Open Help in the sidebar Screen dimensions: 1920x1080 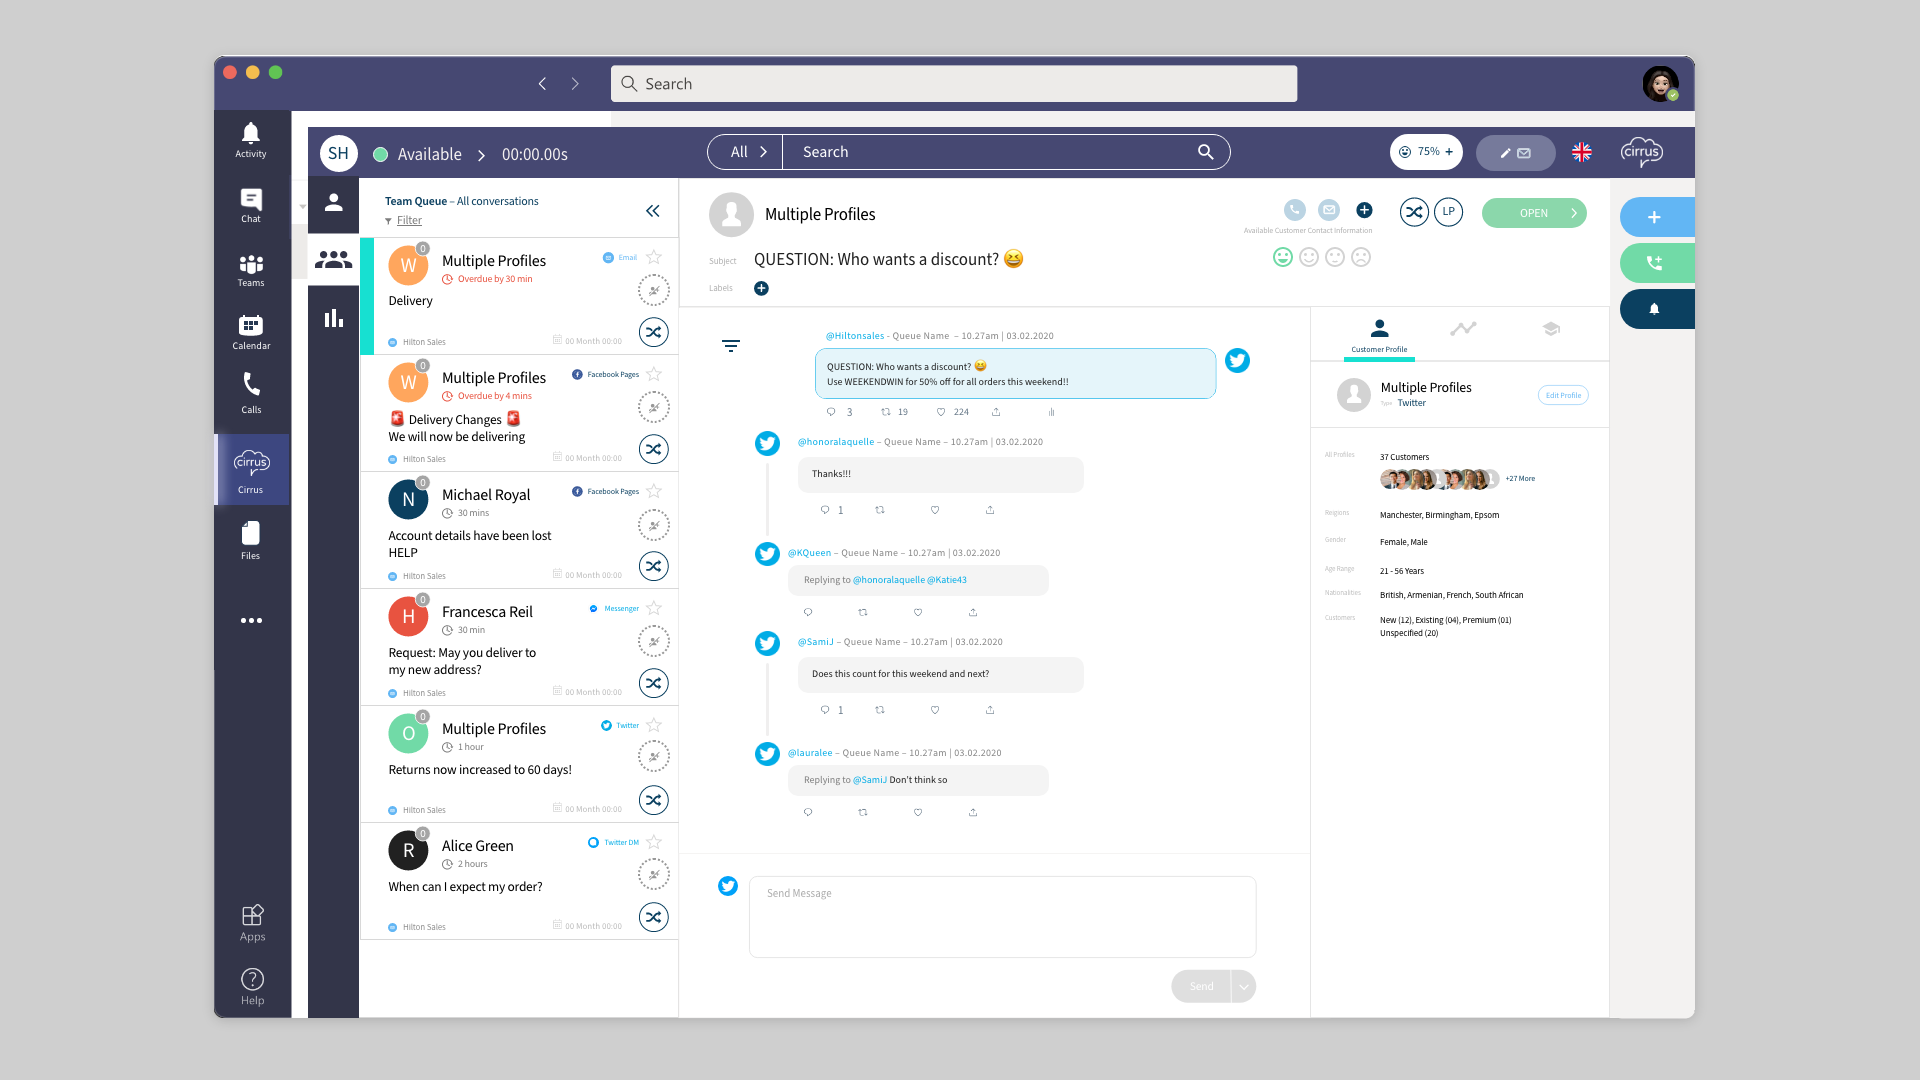(252, 986)
